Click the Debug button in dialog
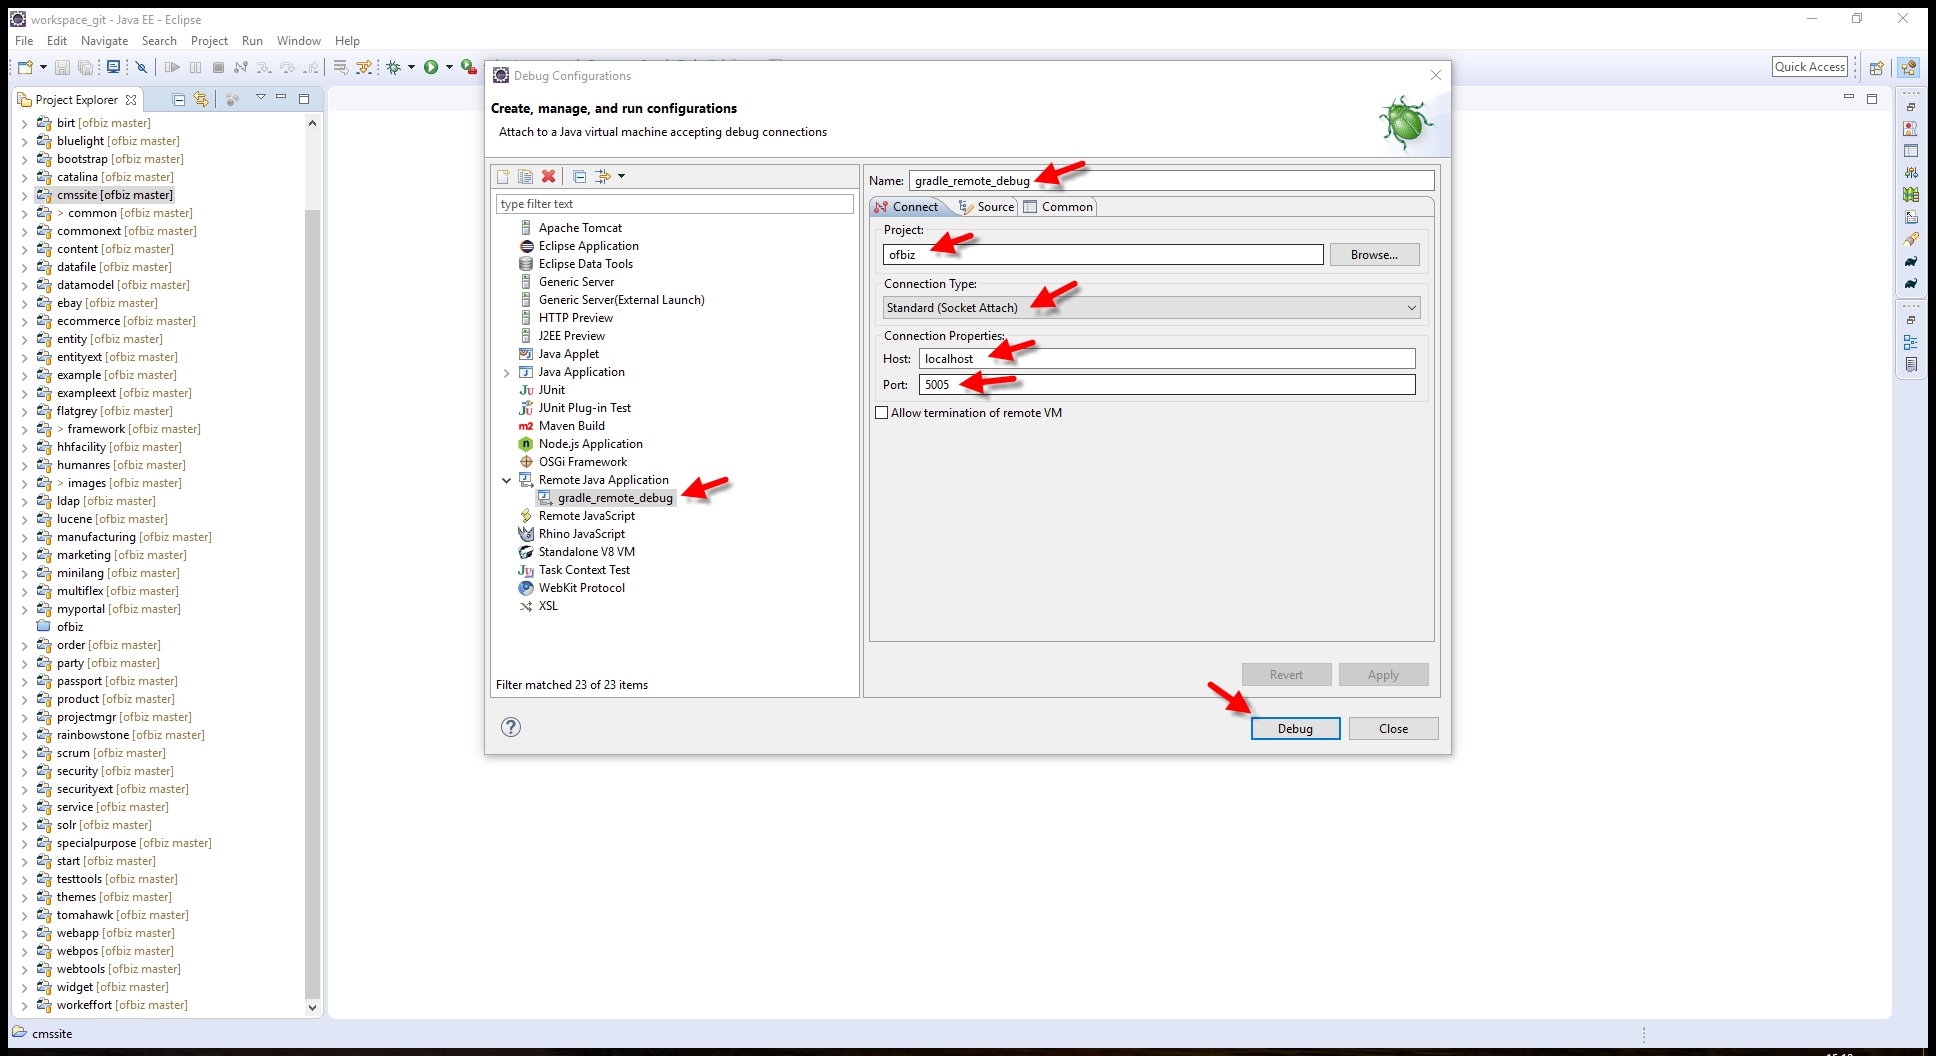This screenshot has width=1936, height=1056. click(1295, 729)
